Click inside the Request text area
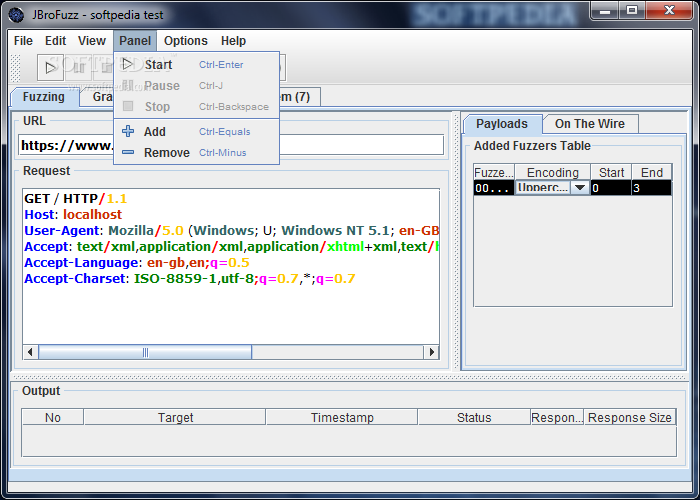This screenshot has height=500, width=700. tap(231, 267)
